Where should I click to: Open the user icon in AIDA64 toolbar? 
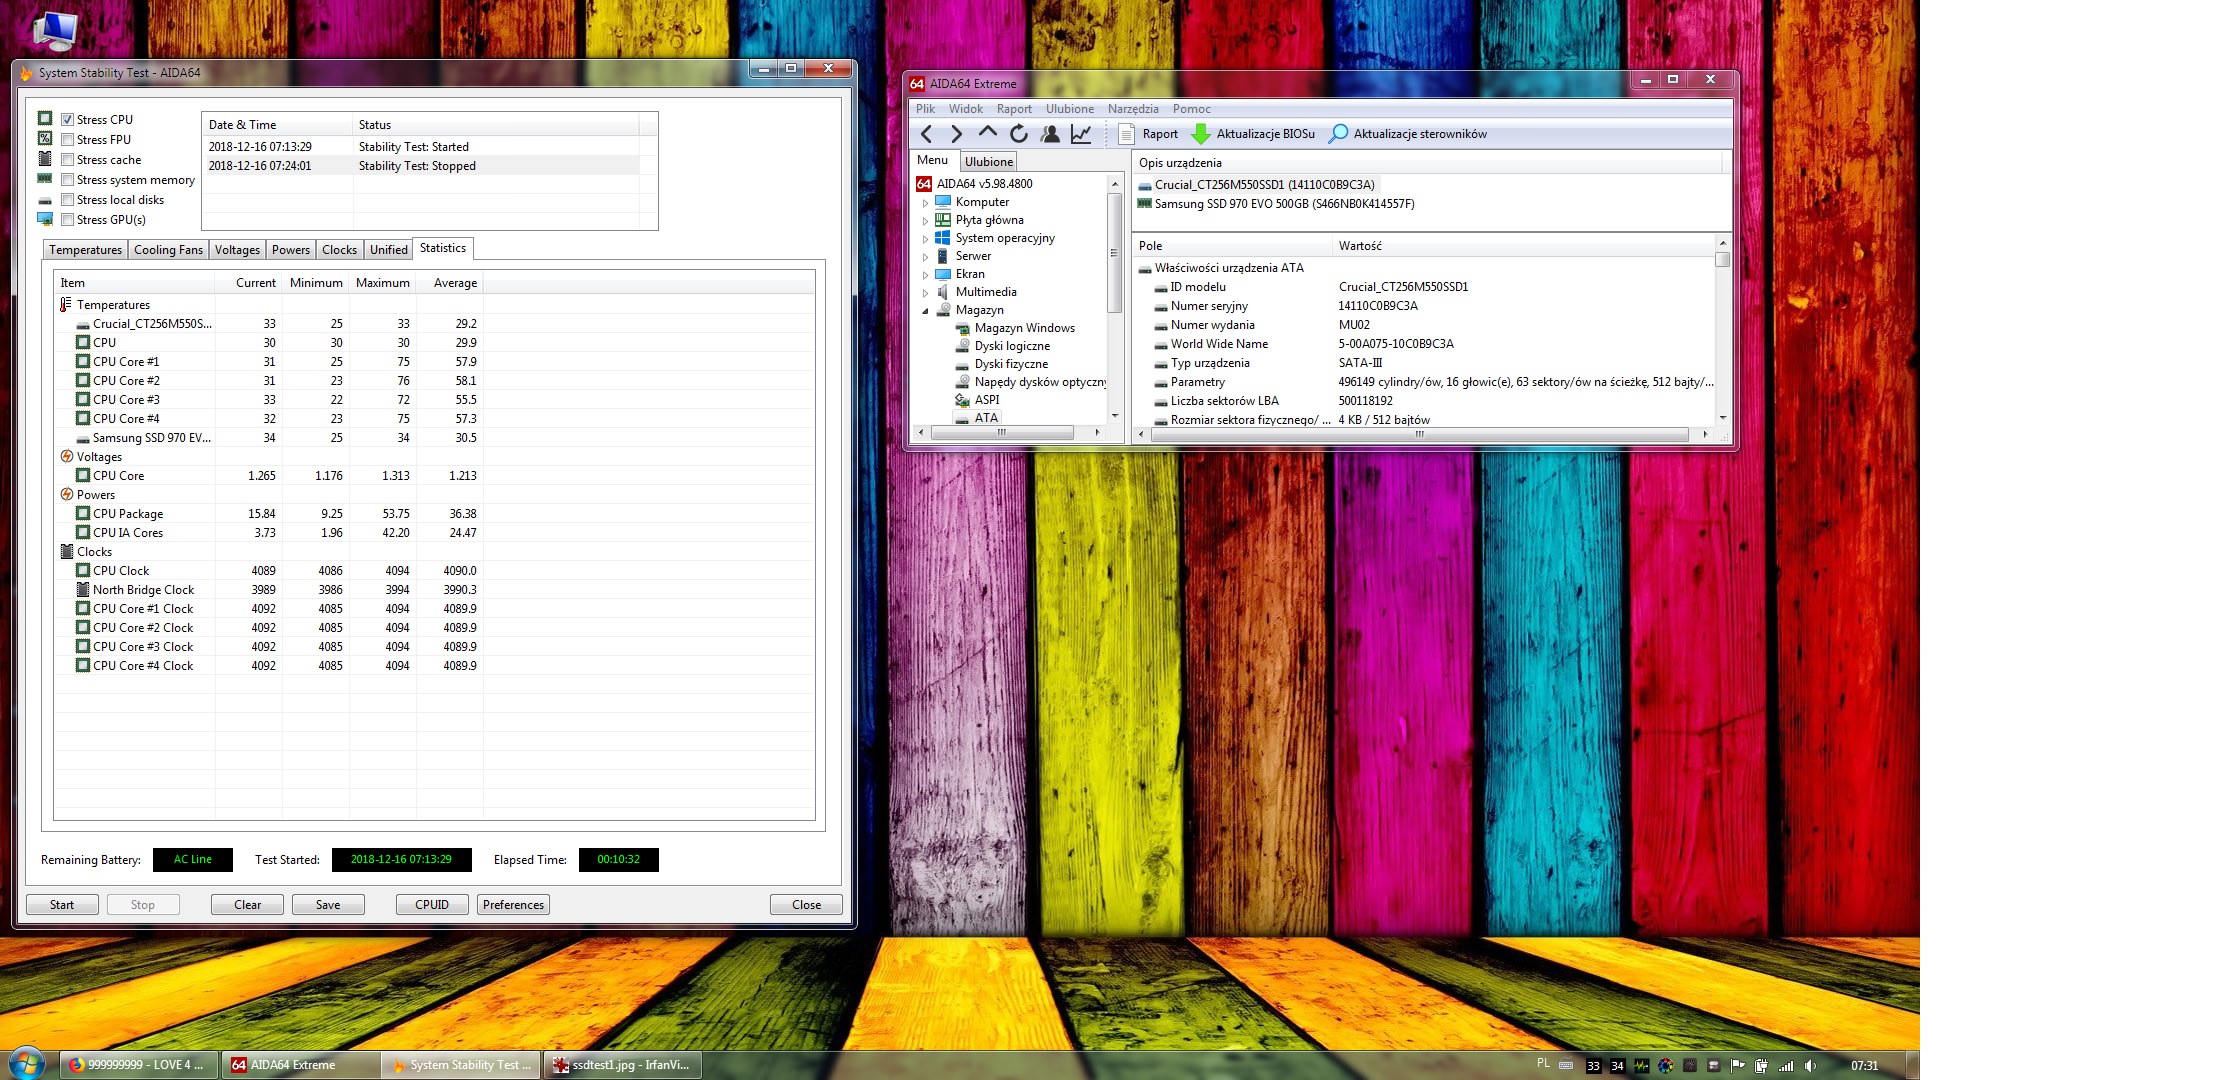click(x=1050, y=134)
